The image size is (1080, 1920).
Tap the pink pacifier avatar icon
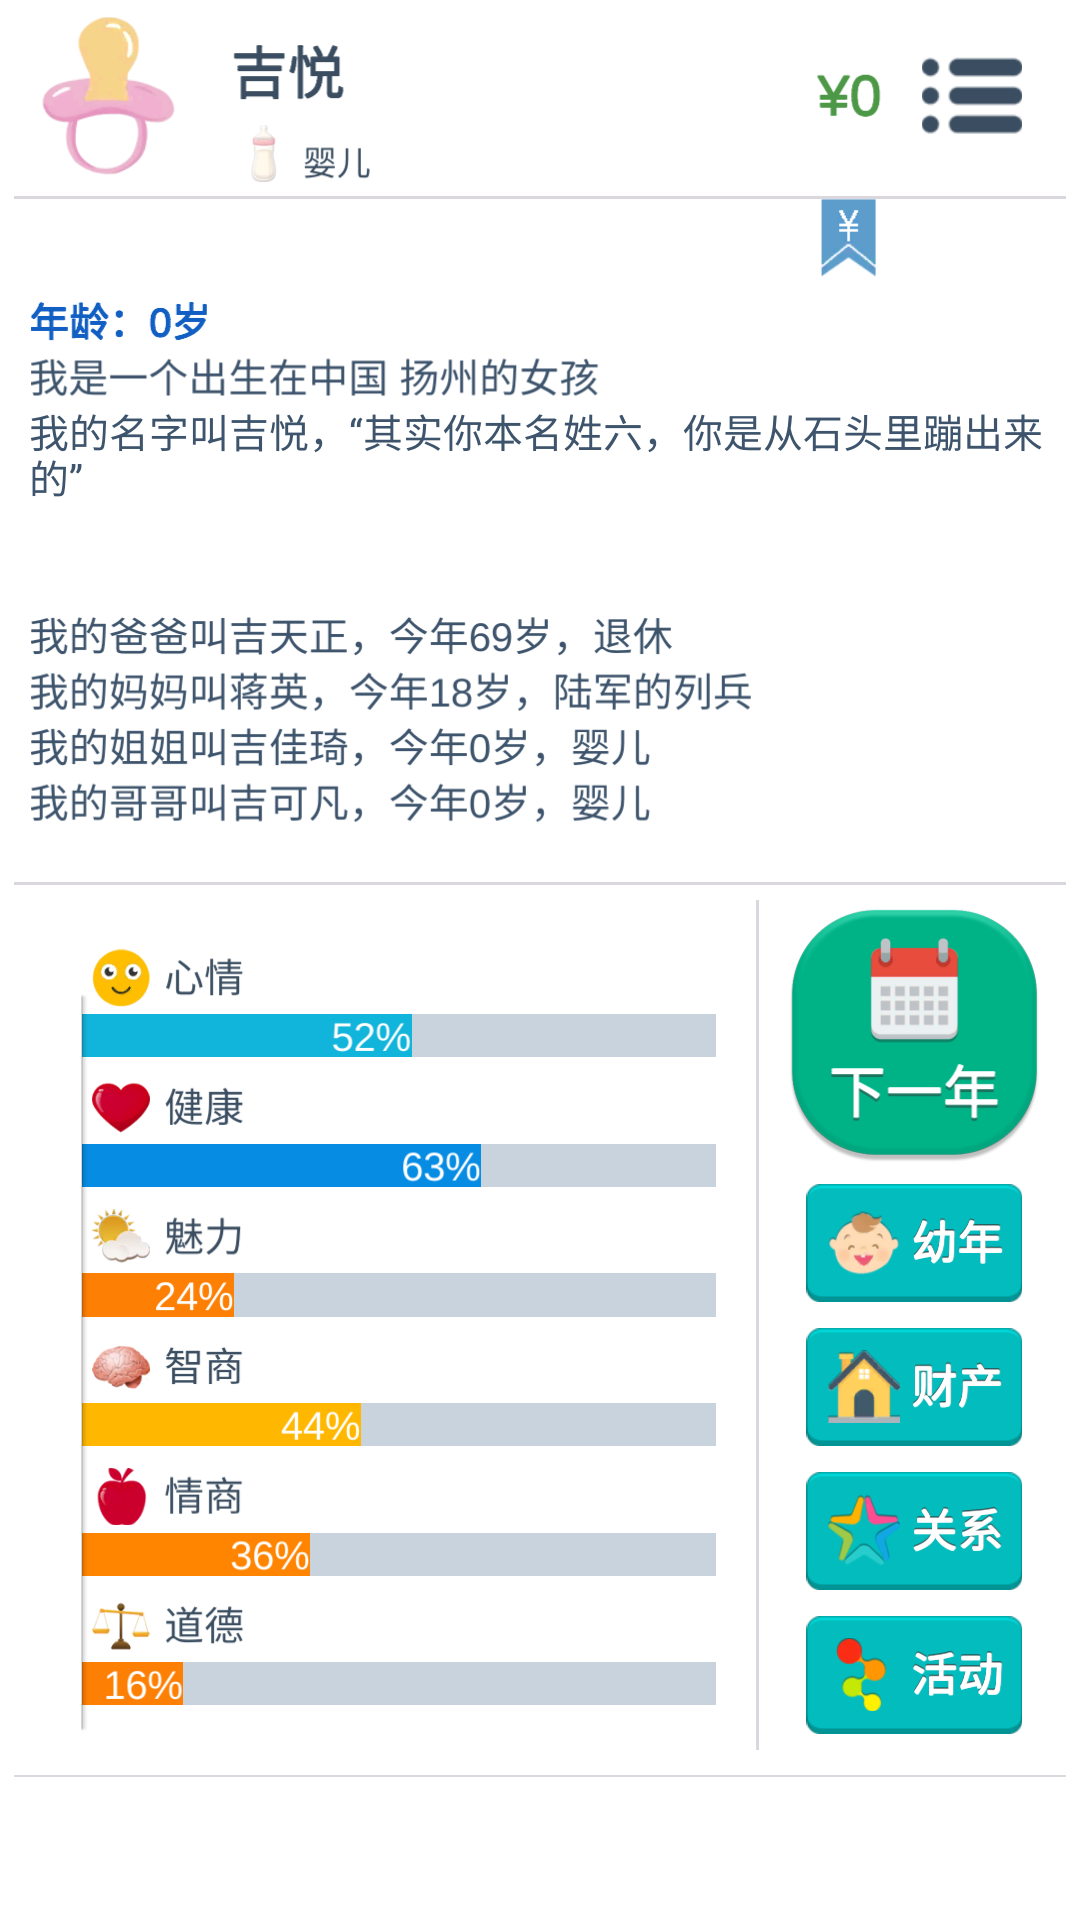[x=108, y=96]
